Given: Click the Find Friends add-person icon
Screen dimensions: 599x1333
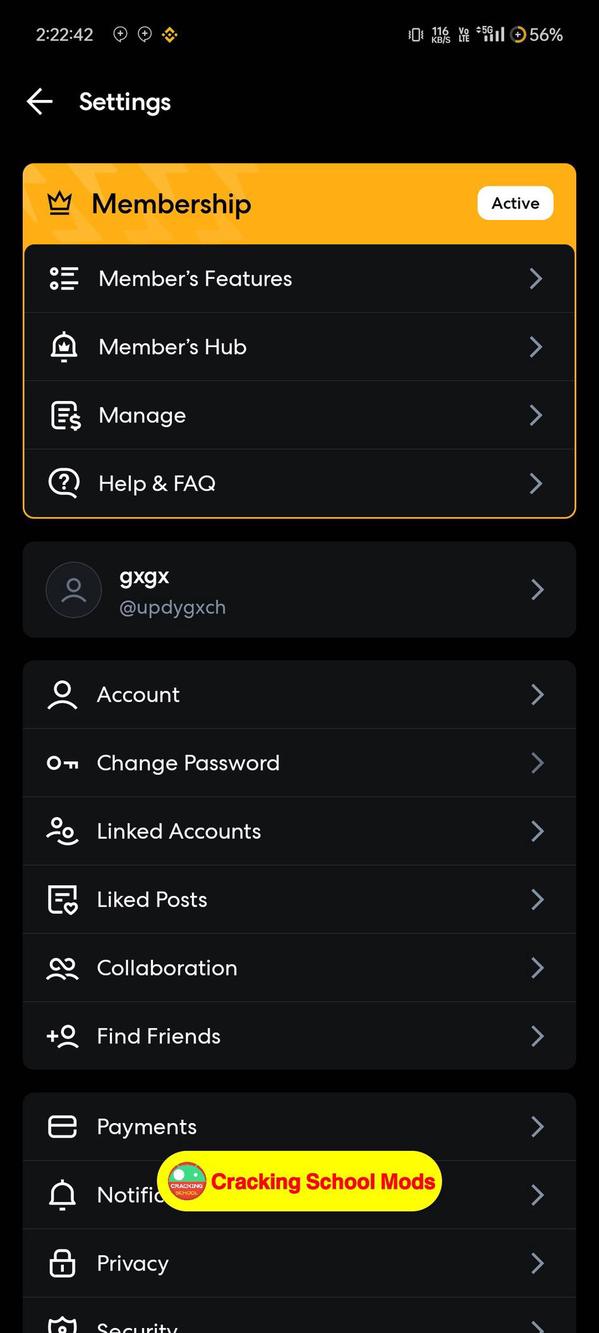Looking at the screenshot, I should pyautogui.click(x=62, y=1035).
